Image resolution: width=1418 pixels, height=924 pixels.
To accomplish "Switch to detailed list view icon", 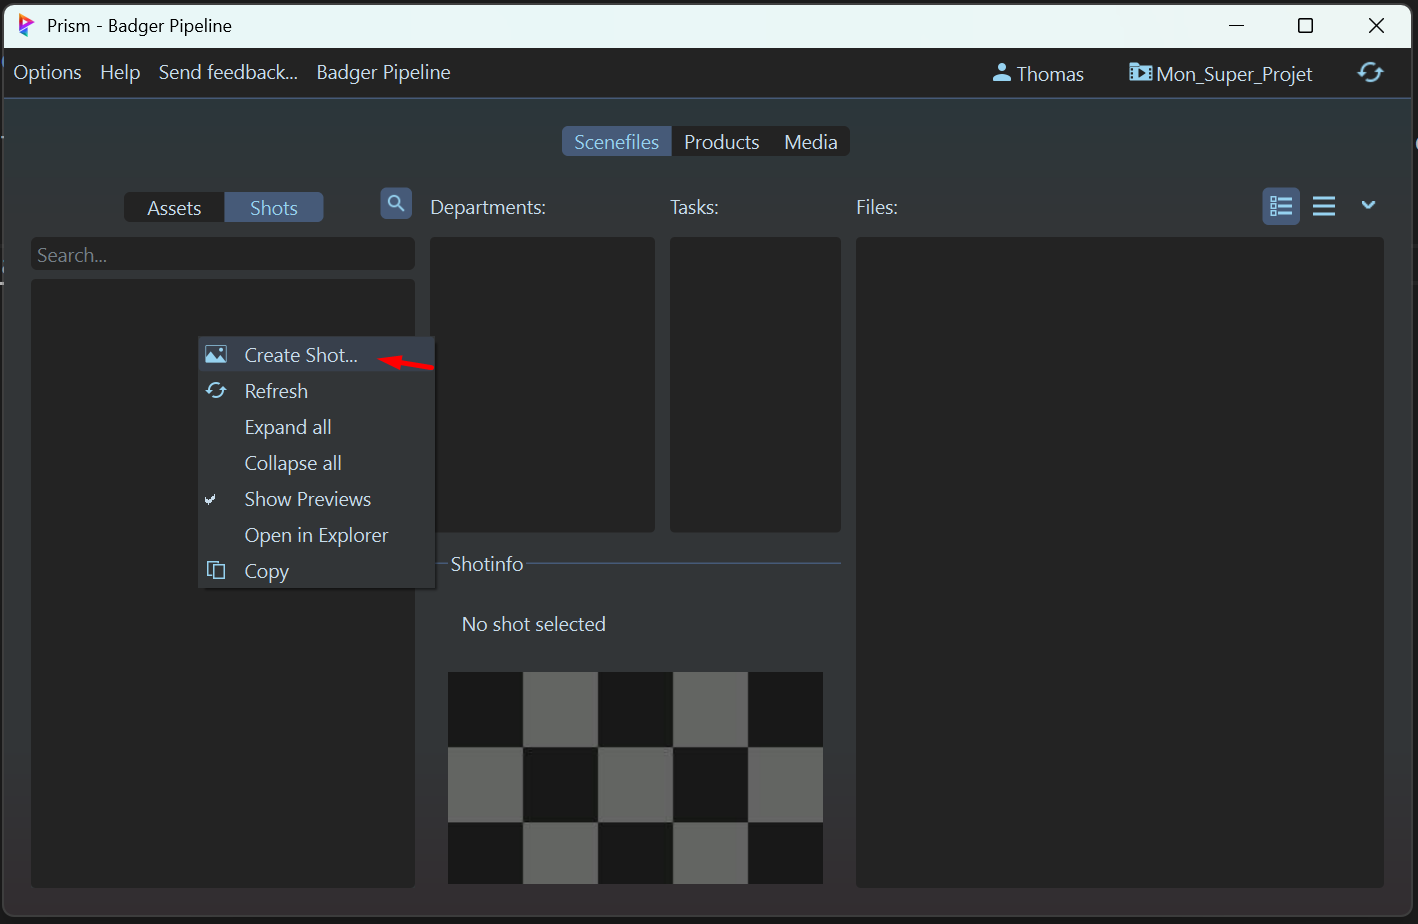I will click(x=1281, y=206).
